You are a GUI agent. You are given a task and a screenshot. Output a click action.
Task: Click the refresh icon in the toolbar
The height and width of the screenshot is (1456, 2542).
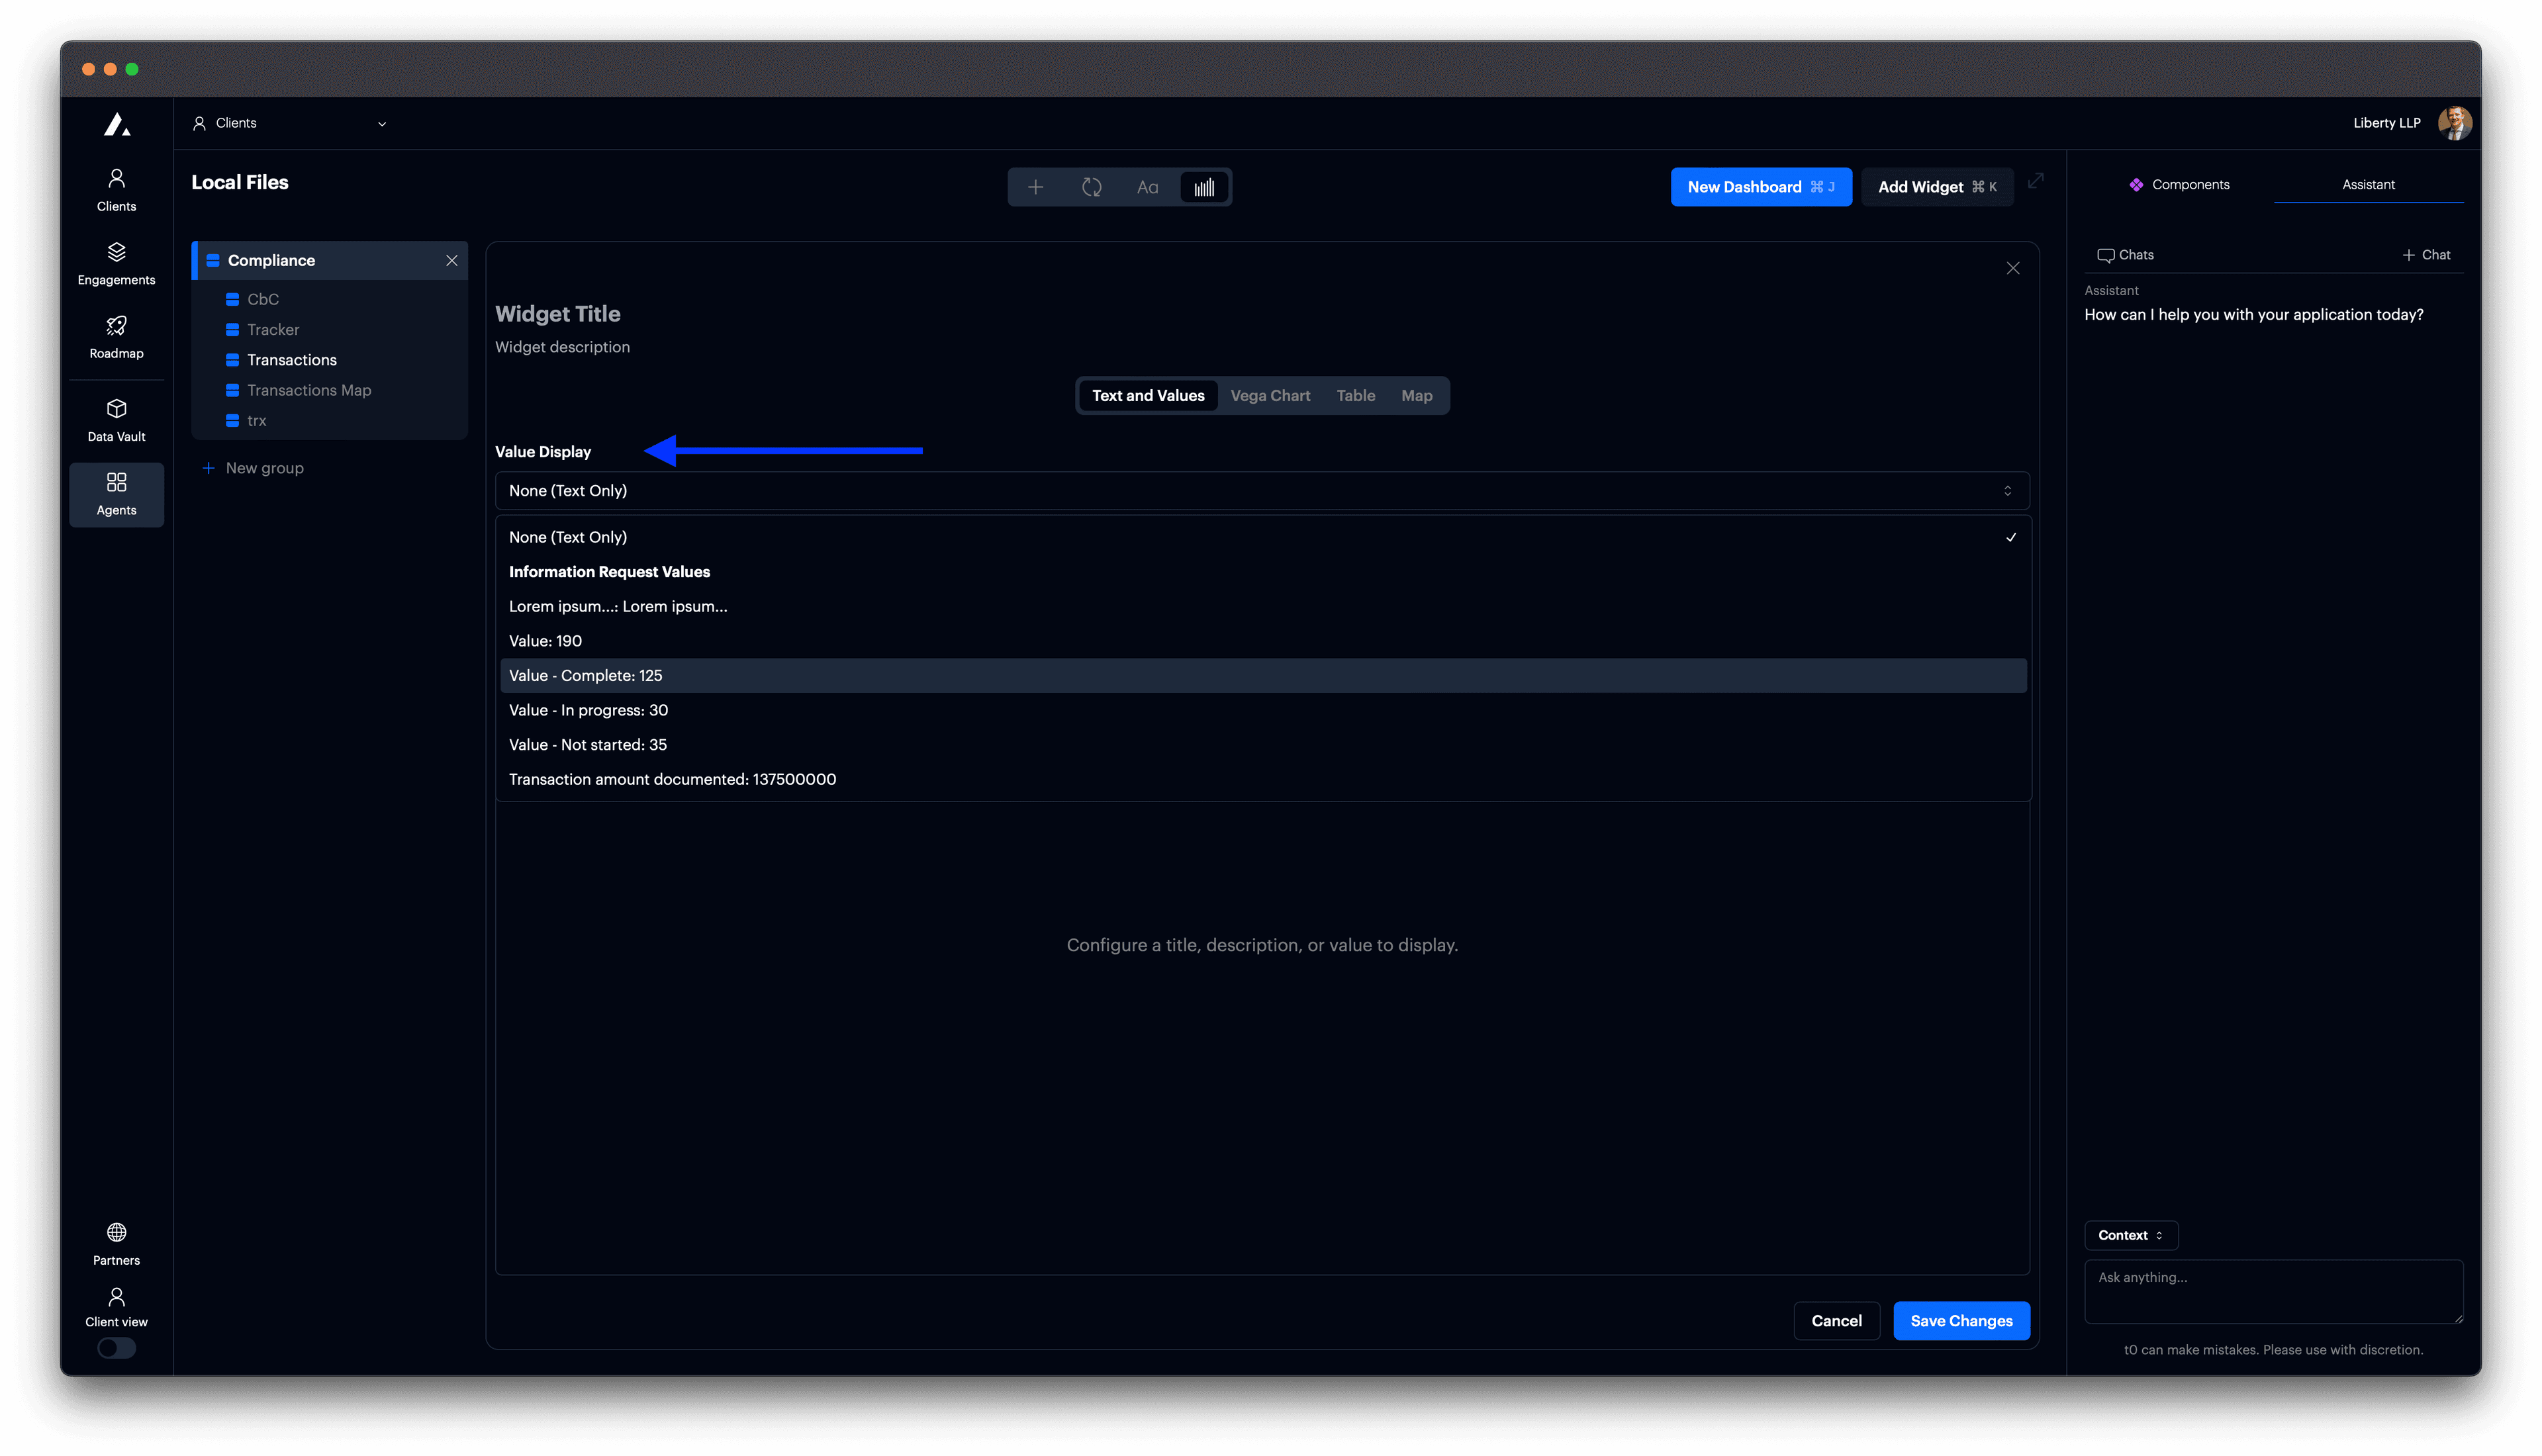click(x=1092, y=186)
